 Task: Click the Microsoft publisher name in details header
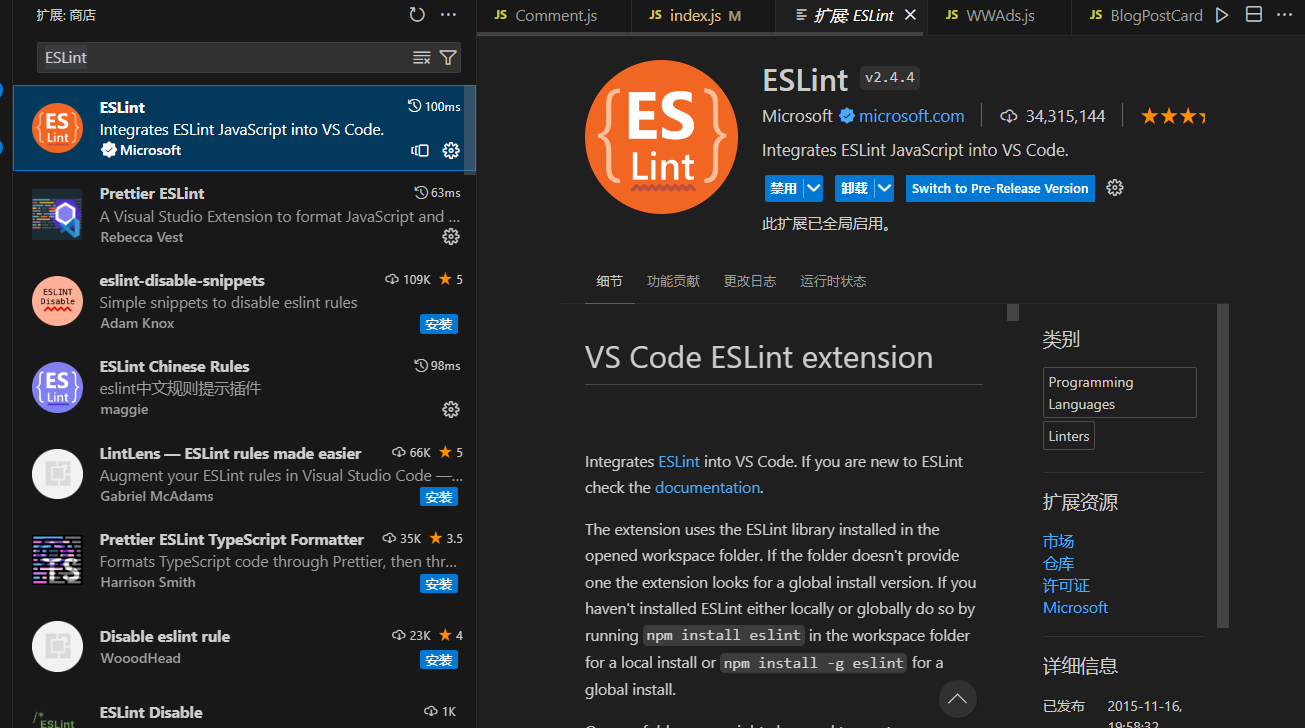(797, 116)
